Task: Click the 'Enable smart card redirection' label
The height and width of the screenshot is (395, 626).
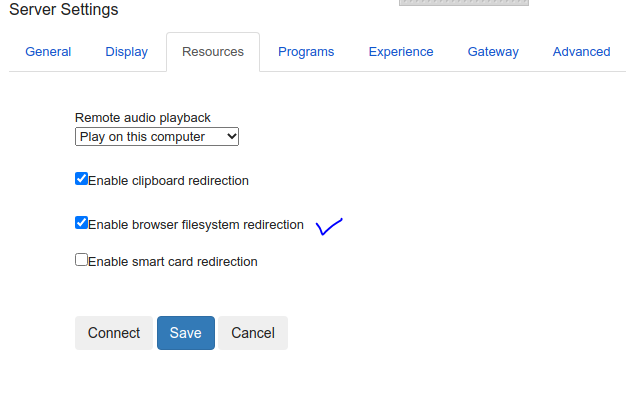Action: [x=173, y=262]
